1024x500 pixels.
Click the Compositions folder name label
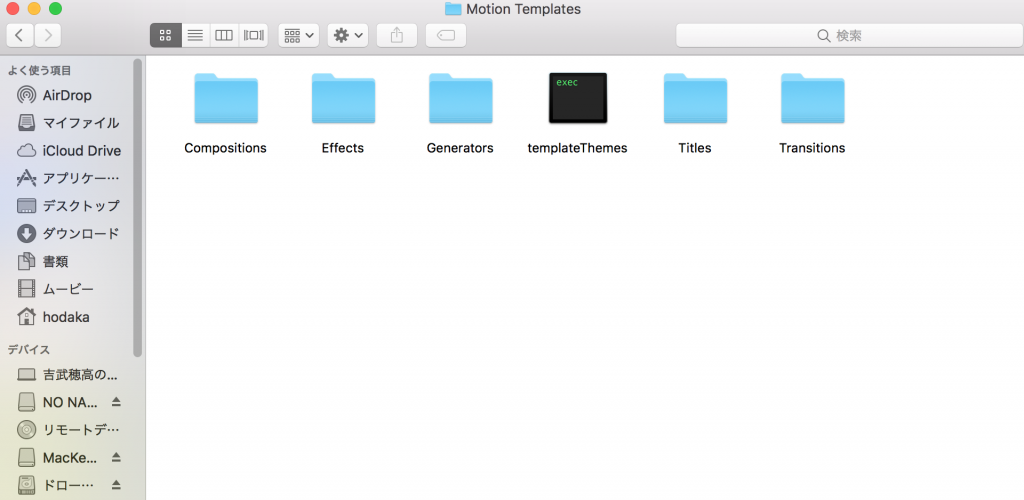click(x=225, y=148)
